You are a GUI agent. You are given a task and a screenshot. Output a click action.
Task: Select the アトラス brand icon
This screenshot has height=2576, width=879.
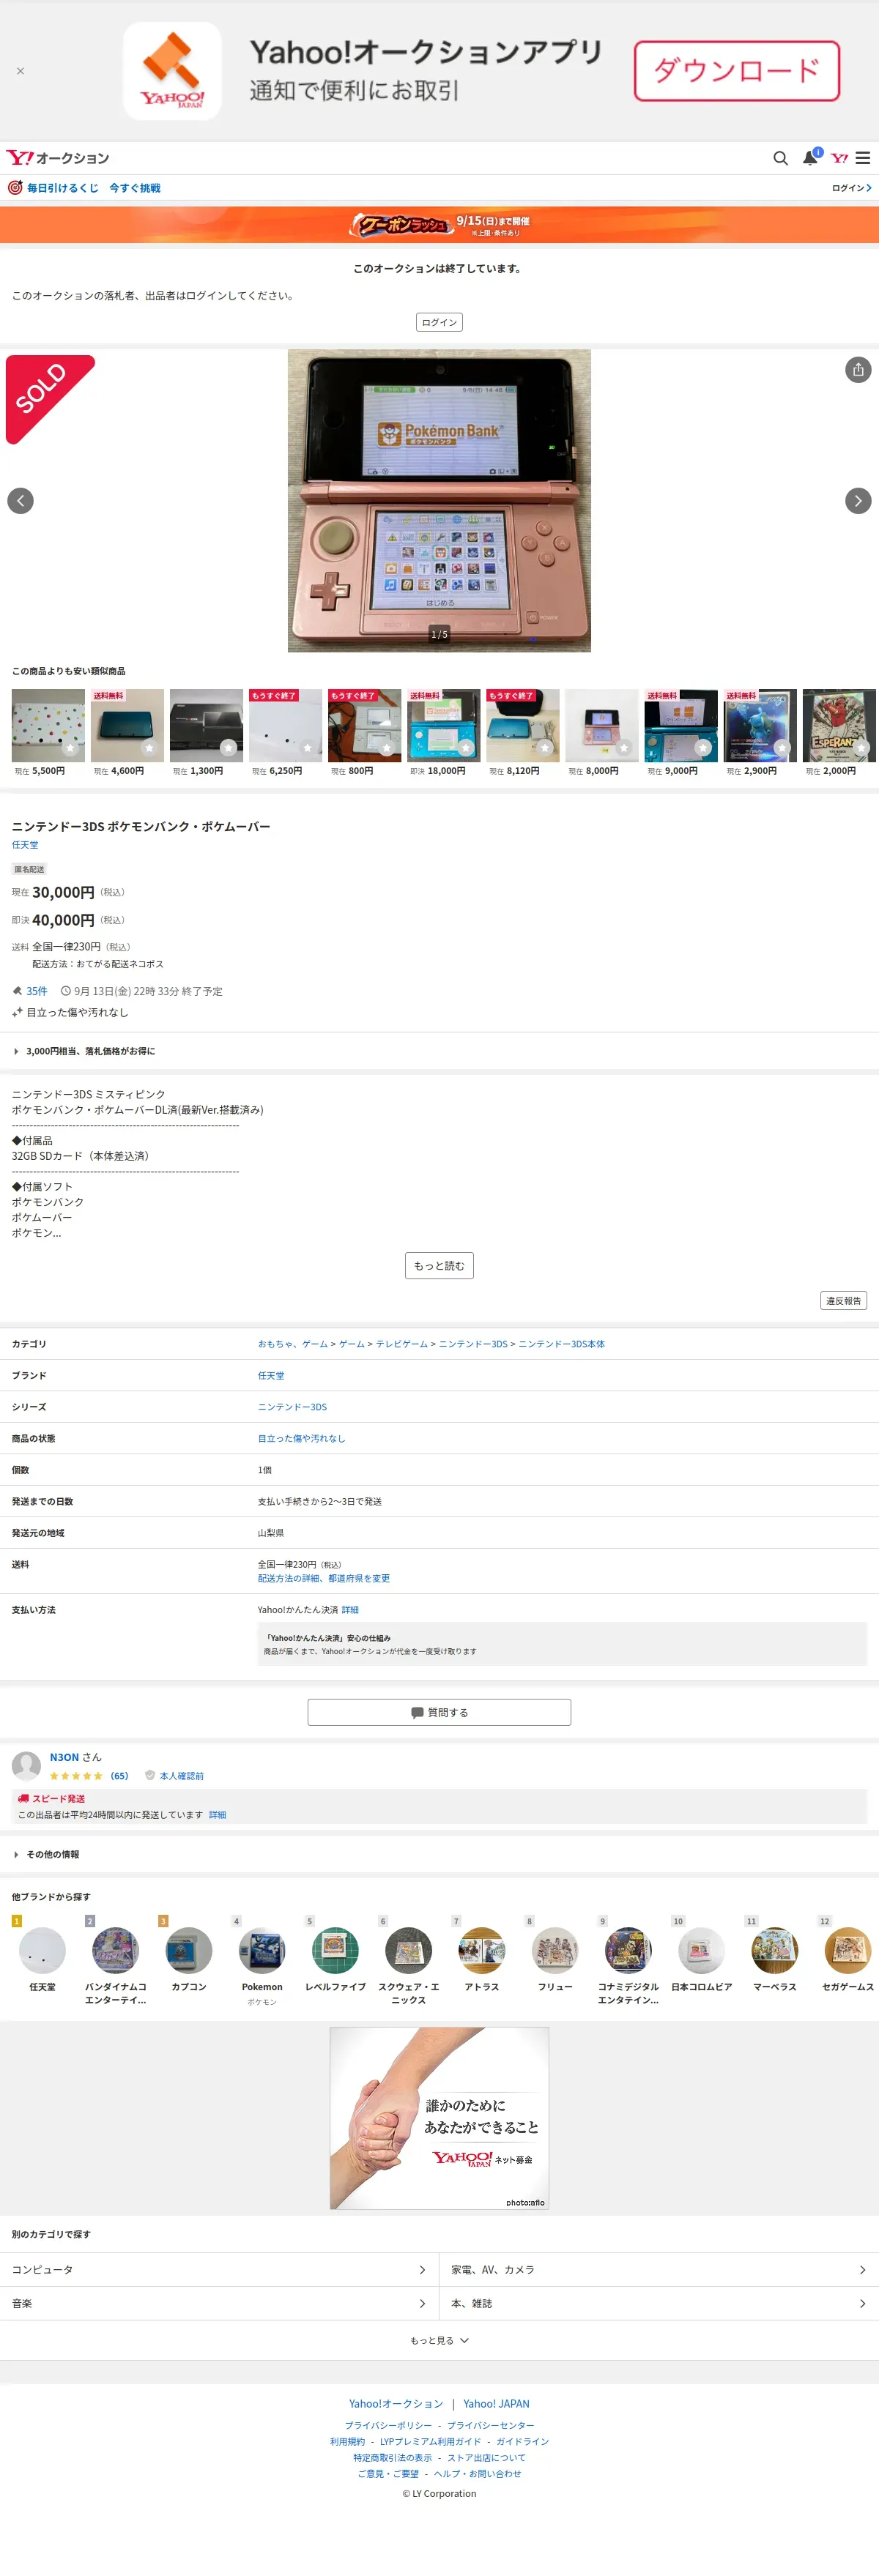tap(481, 1950)
